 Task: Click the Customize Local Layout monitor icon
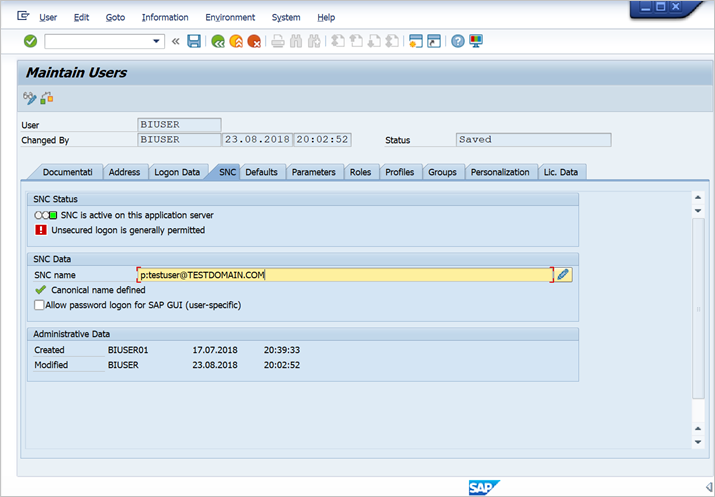(476, 41)
